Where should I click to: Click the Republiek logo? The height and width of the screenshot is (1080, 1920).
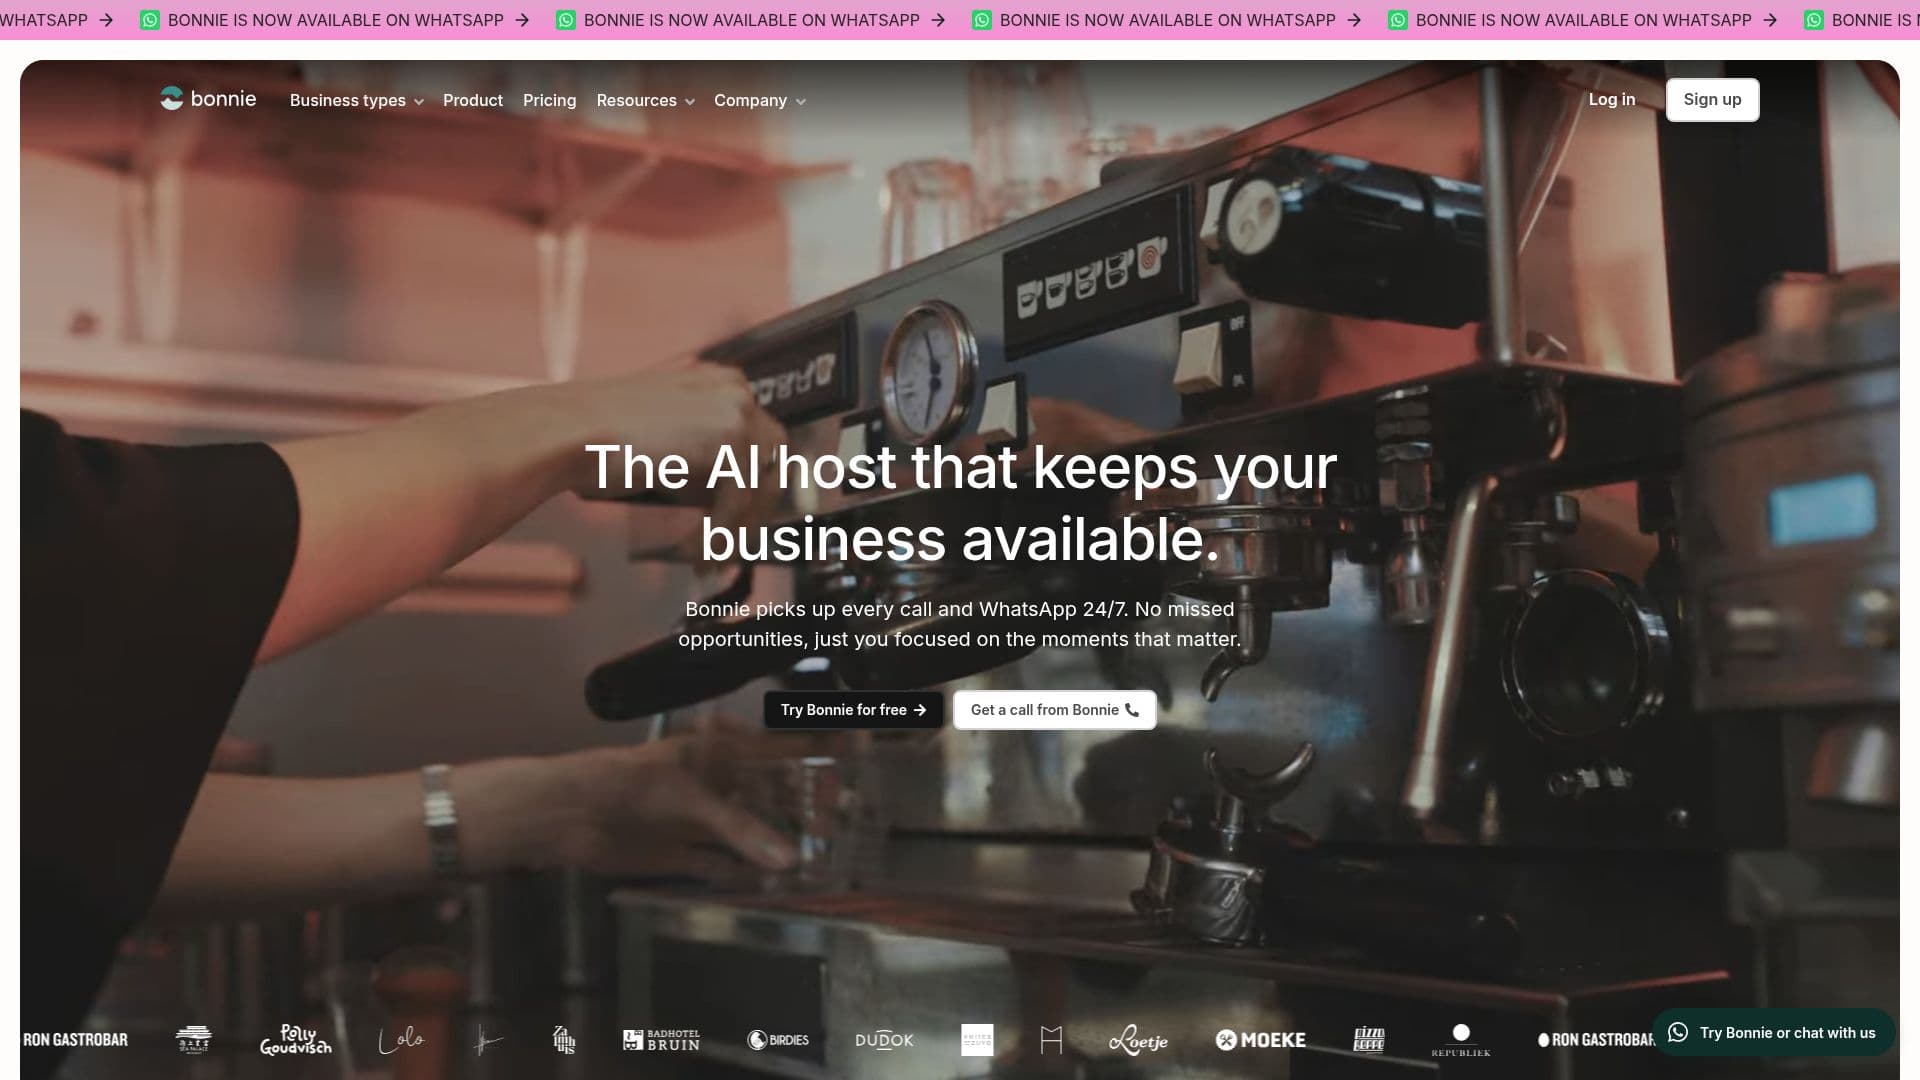point(1461,1040)
